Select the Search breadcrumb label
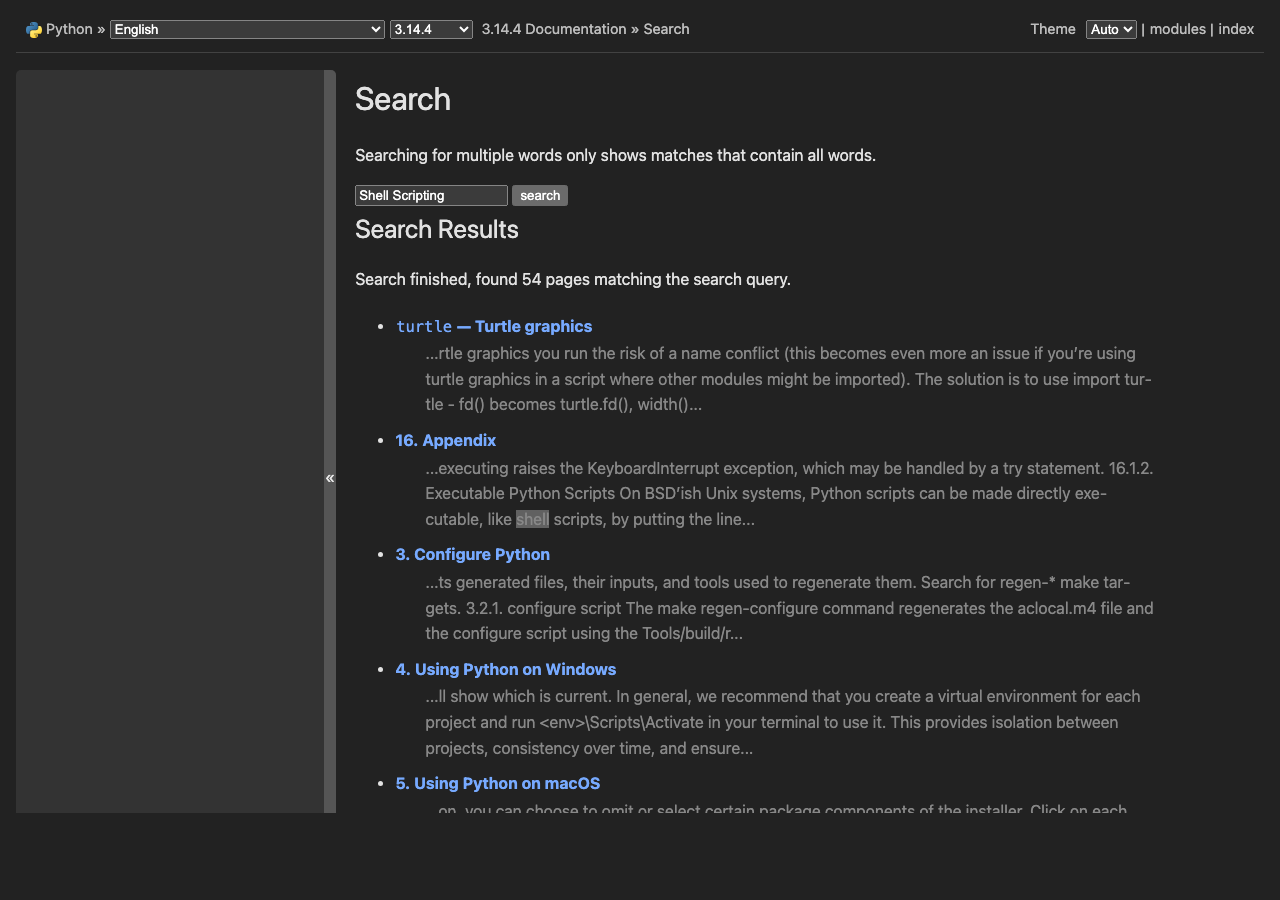This screenshot has width=1280, height=900. point(667,29)
